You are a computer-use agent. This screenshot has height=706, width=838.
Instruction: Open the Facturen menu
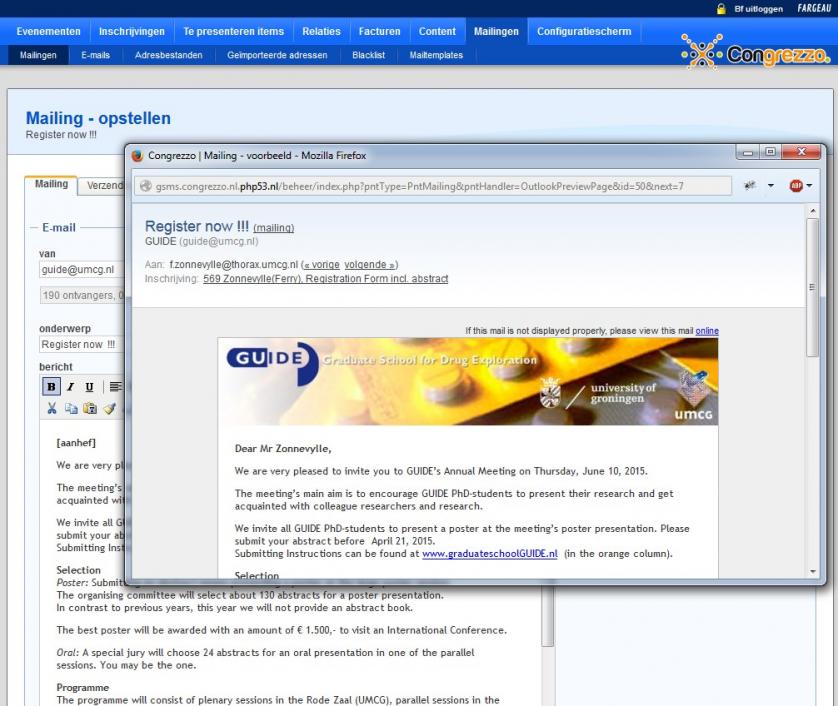[x=379, y=32]
